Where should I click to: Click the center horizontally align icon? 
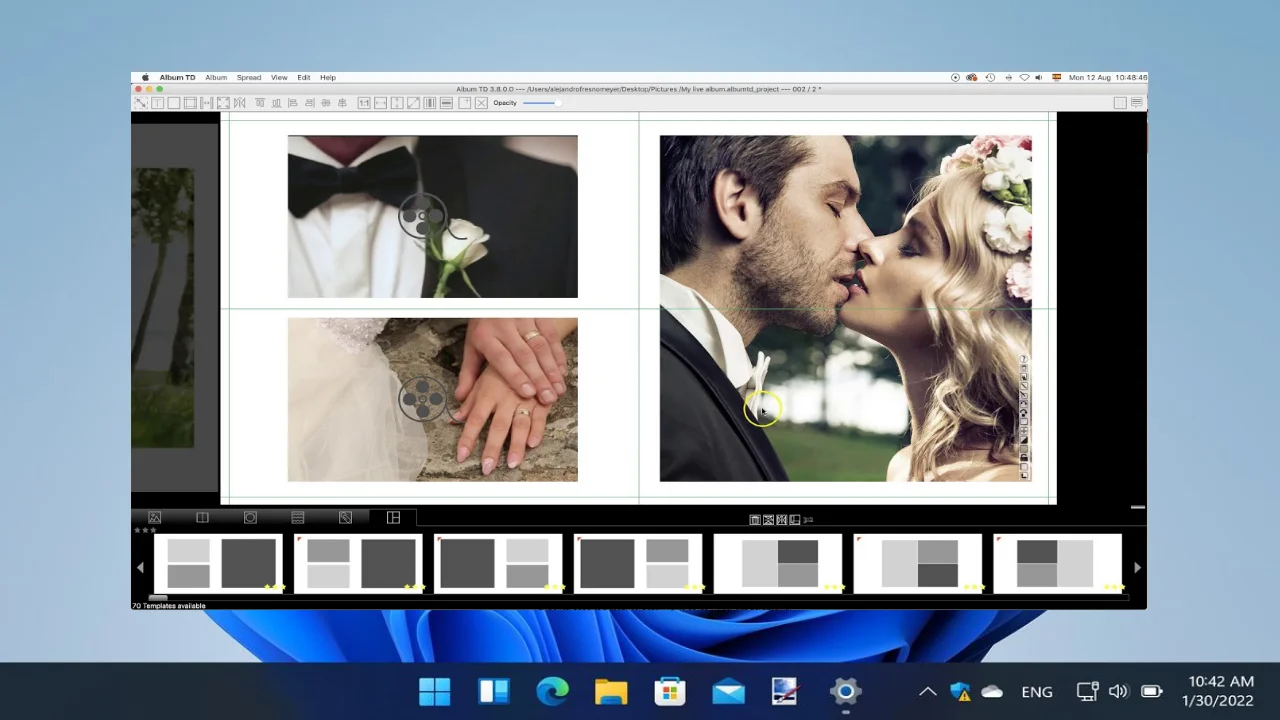(342, 103)
